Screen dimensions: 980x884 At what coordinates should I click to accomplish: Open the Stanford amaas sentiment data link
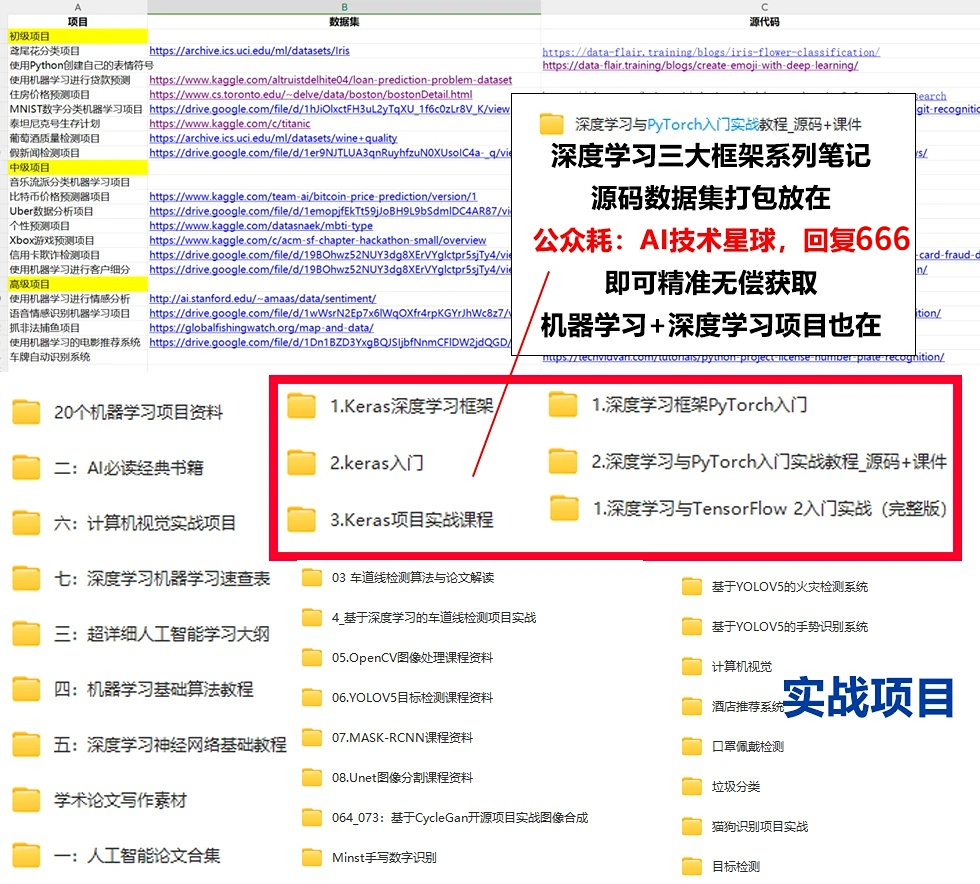tap(262, 299)
